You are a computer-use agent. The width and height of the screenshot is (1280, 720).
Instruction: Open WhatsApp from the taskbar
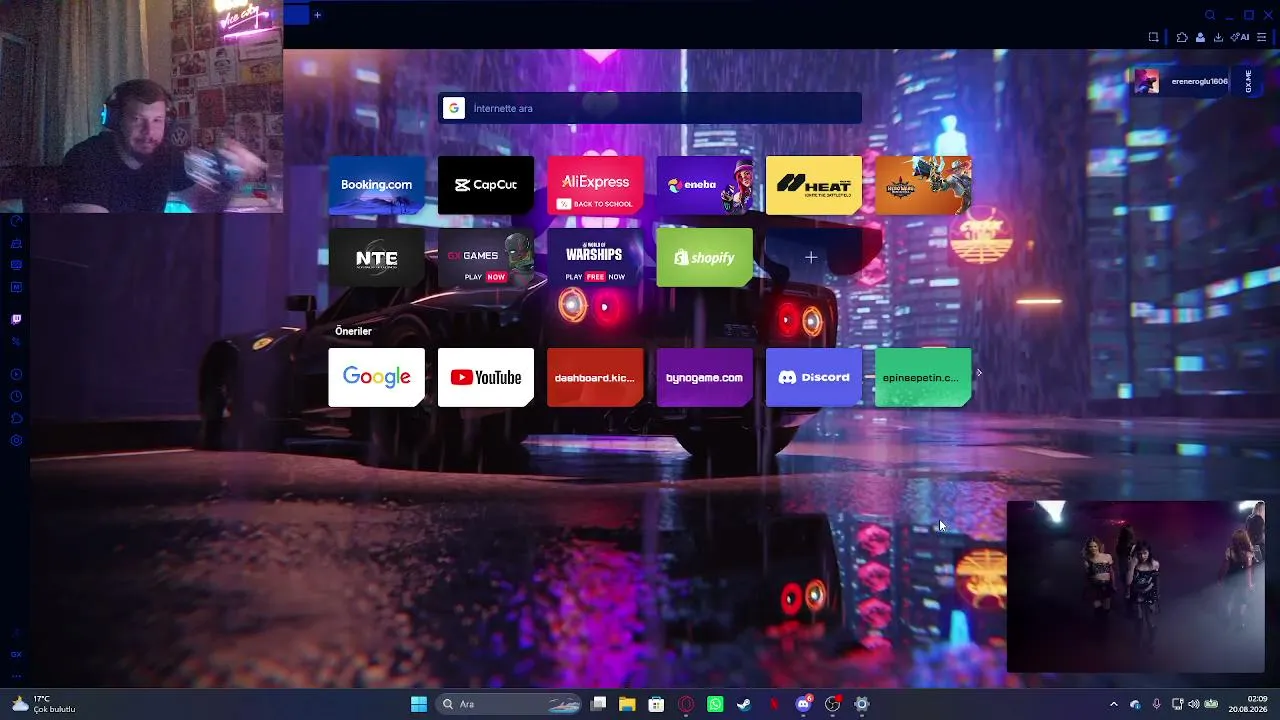(x=715, y=704)
